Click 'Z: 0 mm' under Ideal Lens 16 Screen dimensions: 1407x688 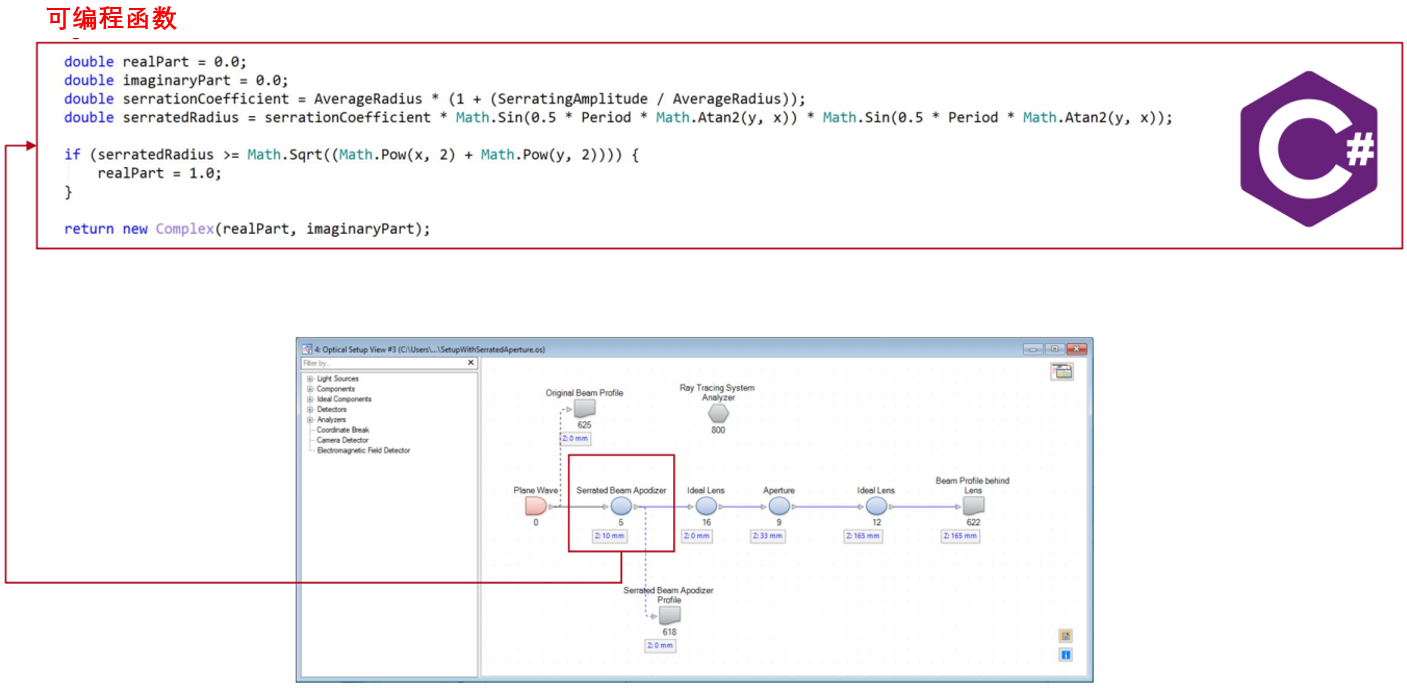click(x=696, y=536)
